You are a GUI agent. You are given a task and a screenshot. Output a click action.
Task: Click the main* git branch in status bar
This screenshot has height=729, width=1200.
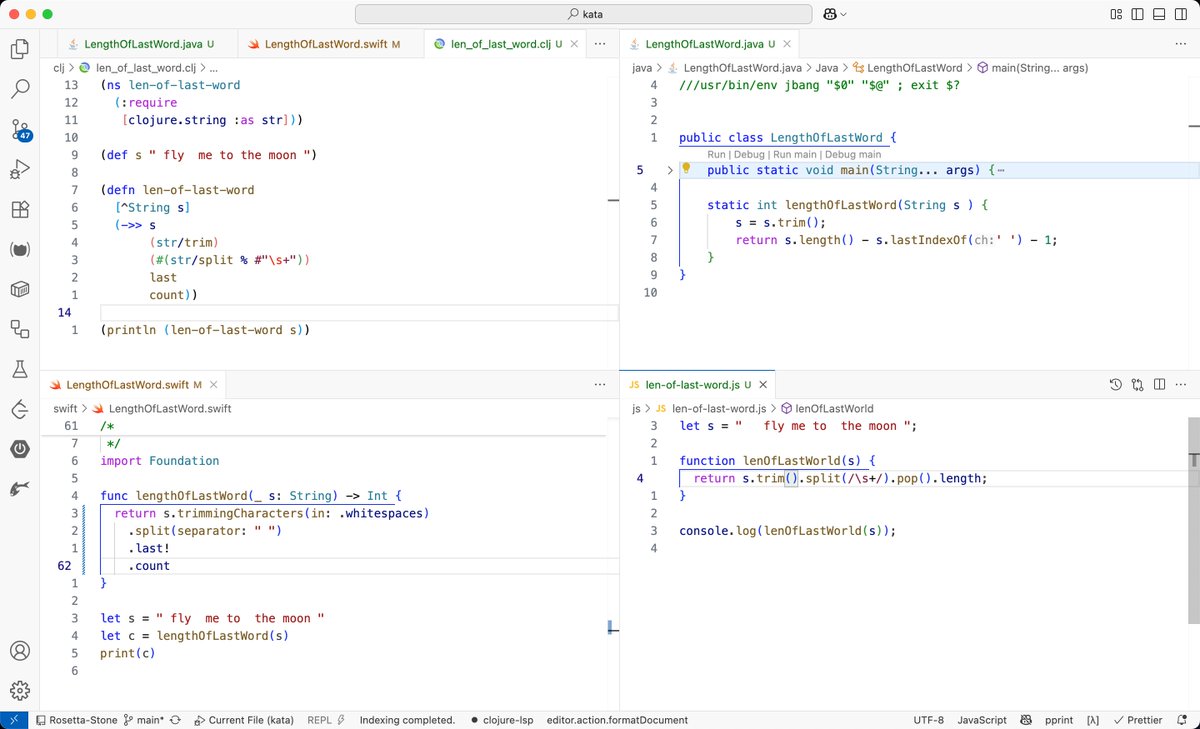click(143, 720)
